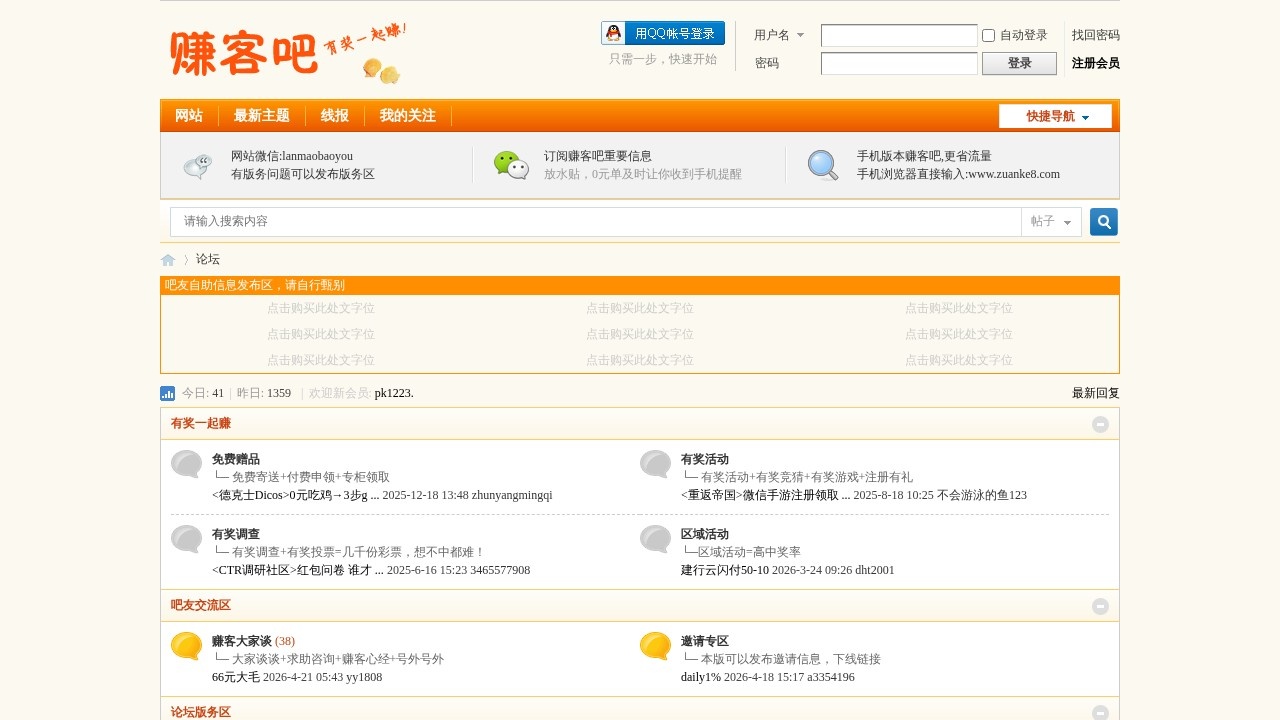Click the speech bubble icon beside 赚客大家谈
Image resolution: width=1280 pixels, height=720 pixels.
point(185,648)
